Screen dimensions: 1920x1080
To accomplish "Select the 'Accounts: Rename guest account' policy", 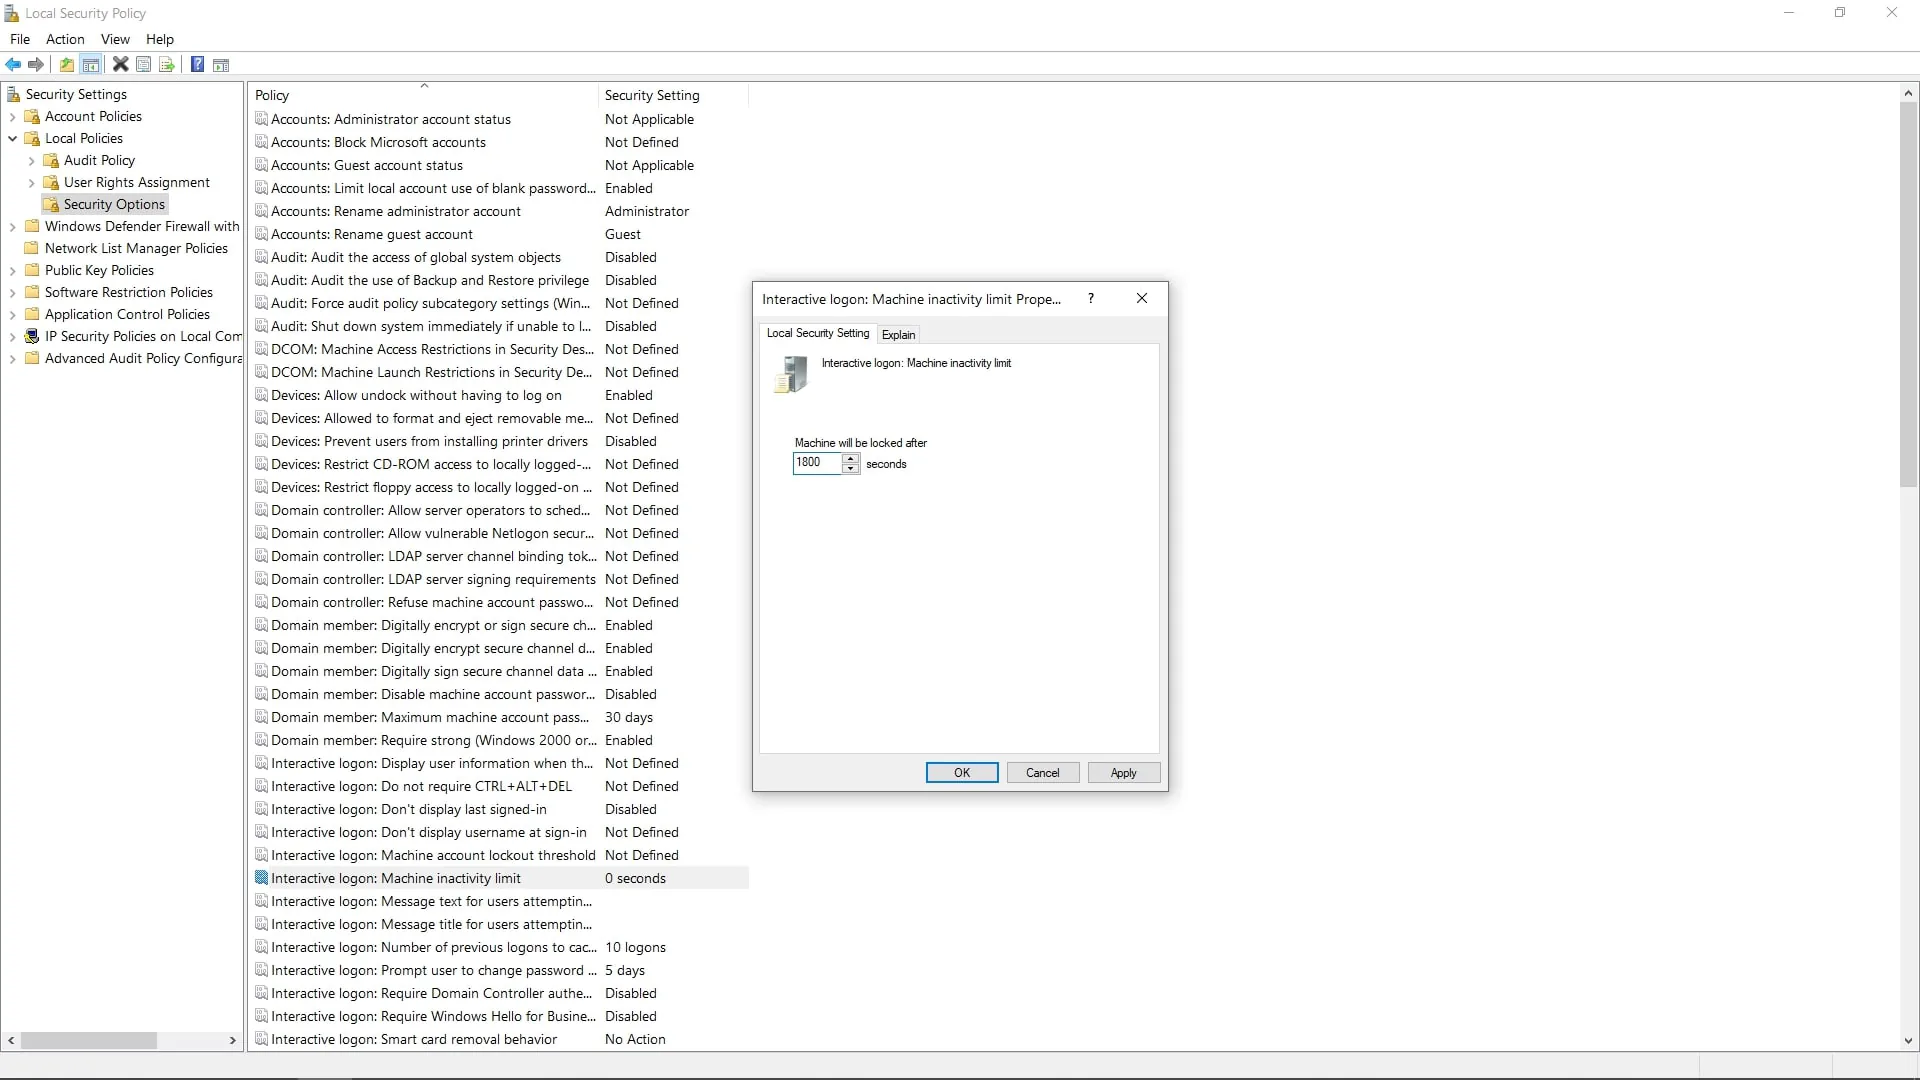I will [x=372, y=234].
